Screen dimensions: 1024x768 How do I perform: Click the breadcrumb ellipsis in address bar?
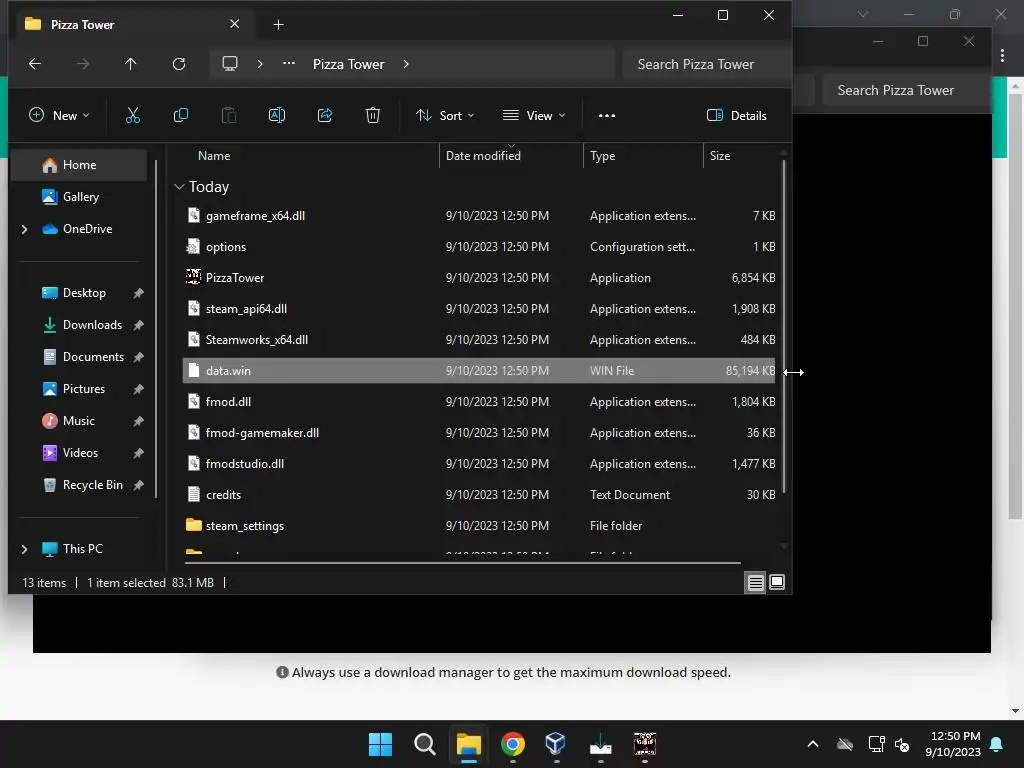[x=289, y=63]
